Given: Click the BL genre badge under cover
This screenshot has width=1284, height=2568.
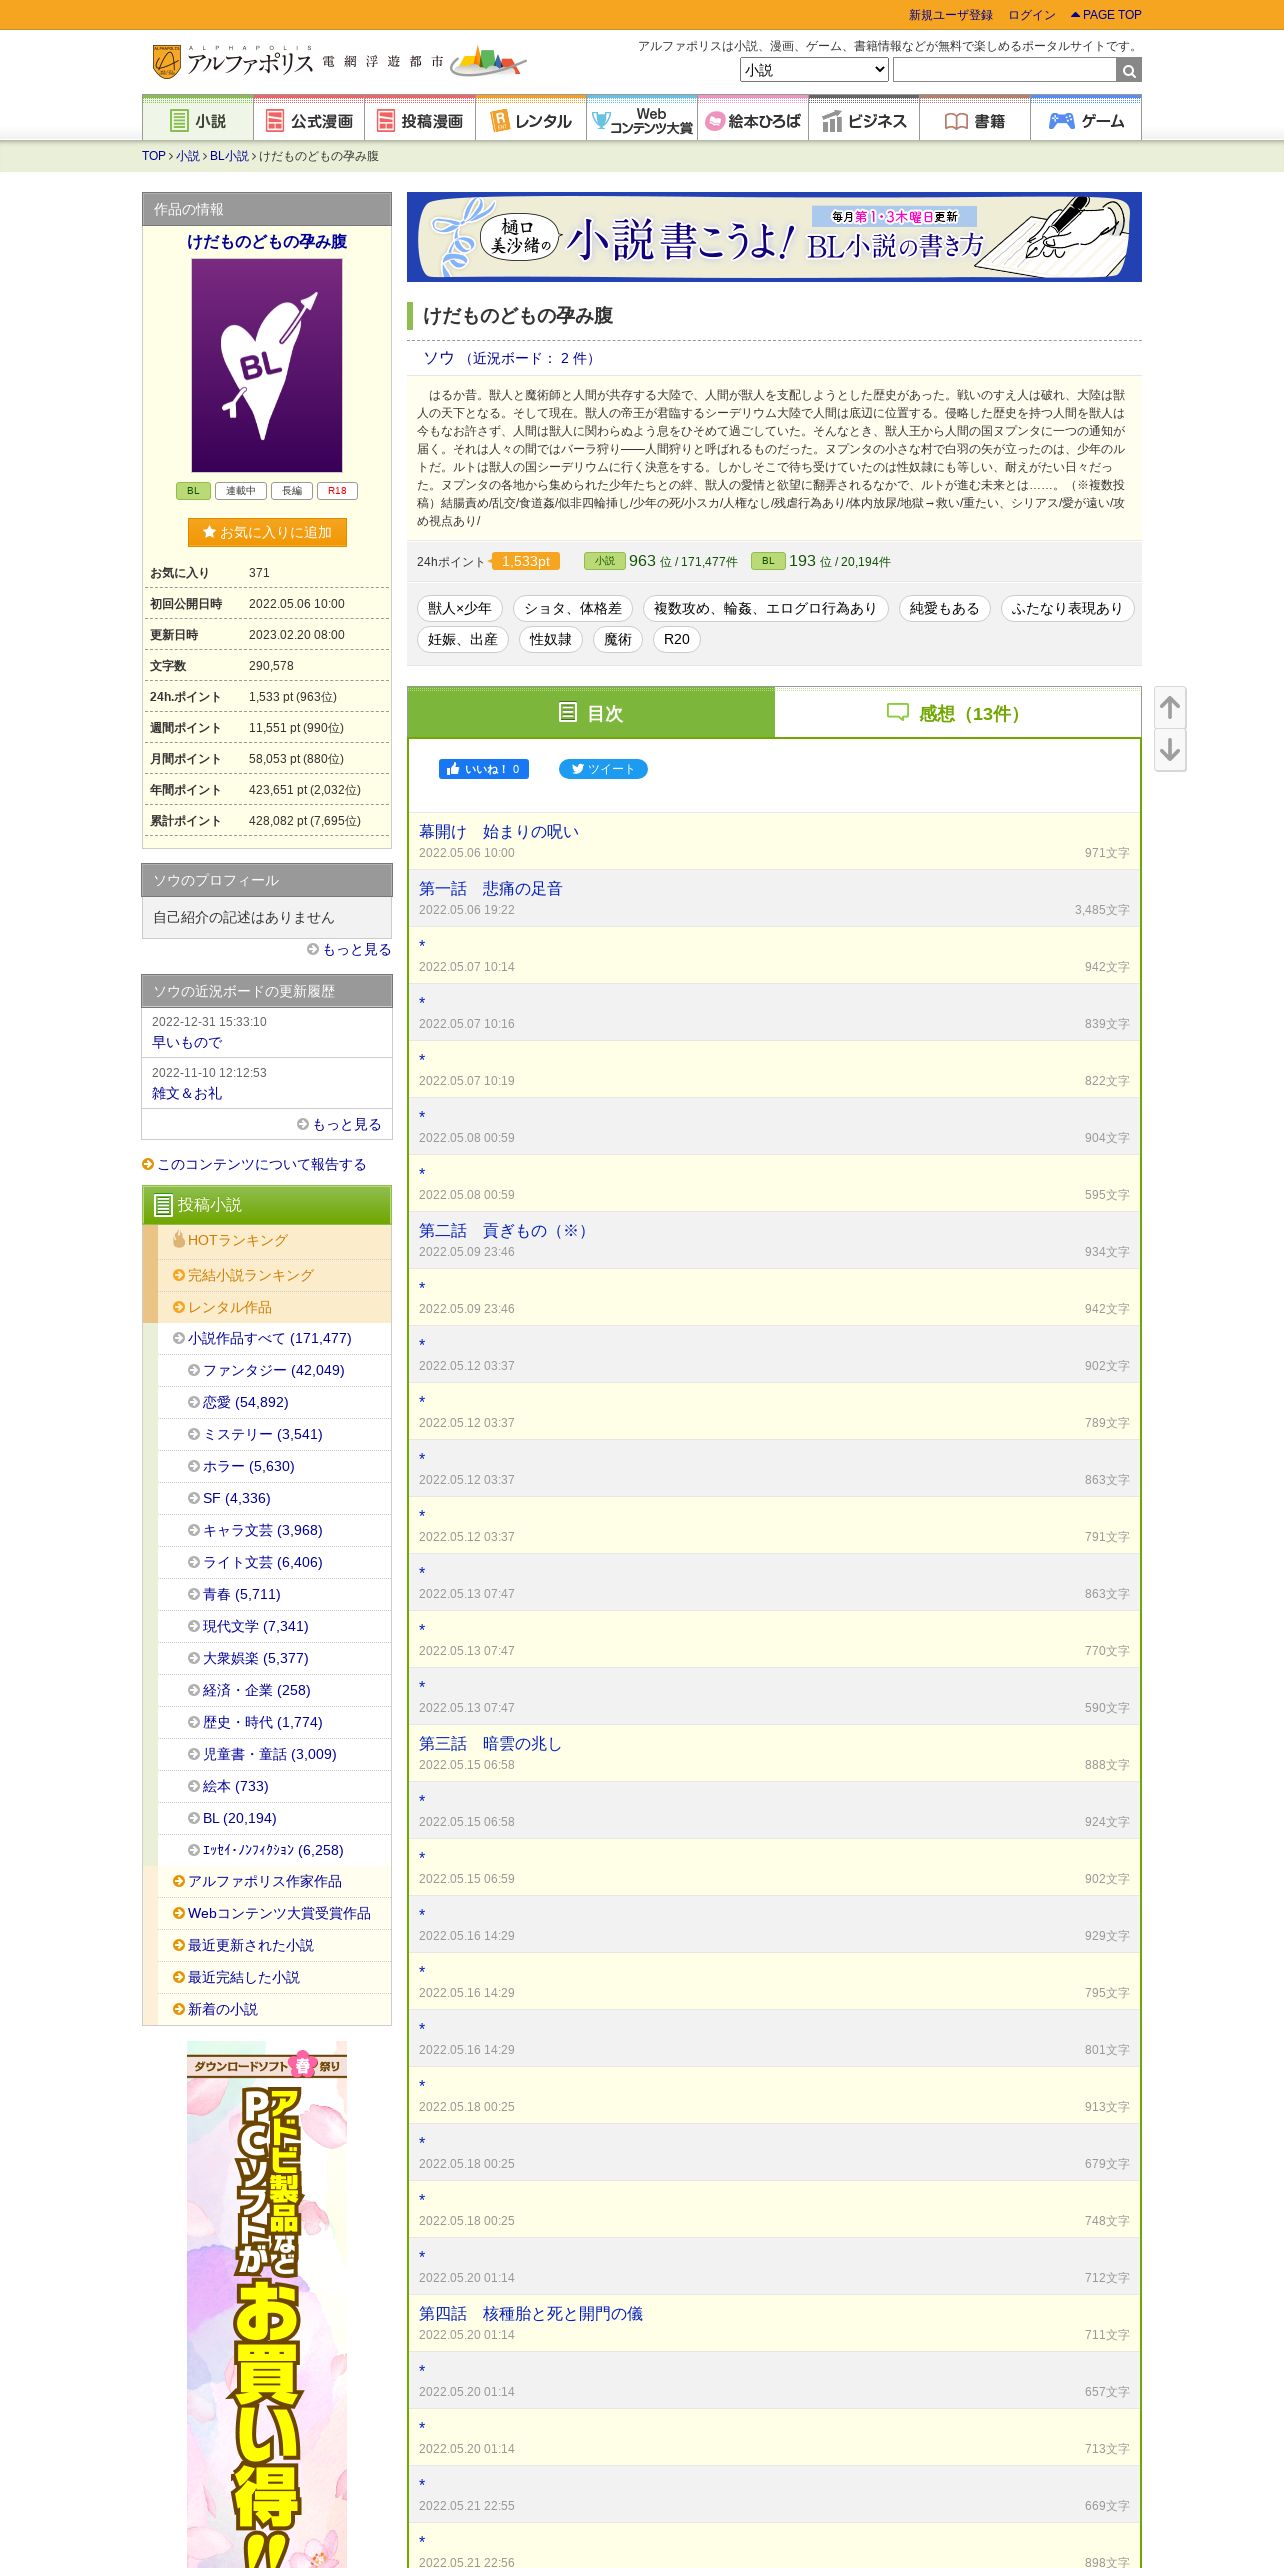Looking at the screenshot, I should 193,491.
